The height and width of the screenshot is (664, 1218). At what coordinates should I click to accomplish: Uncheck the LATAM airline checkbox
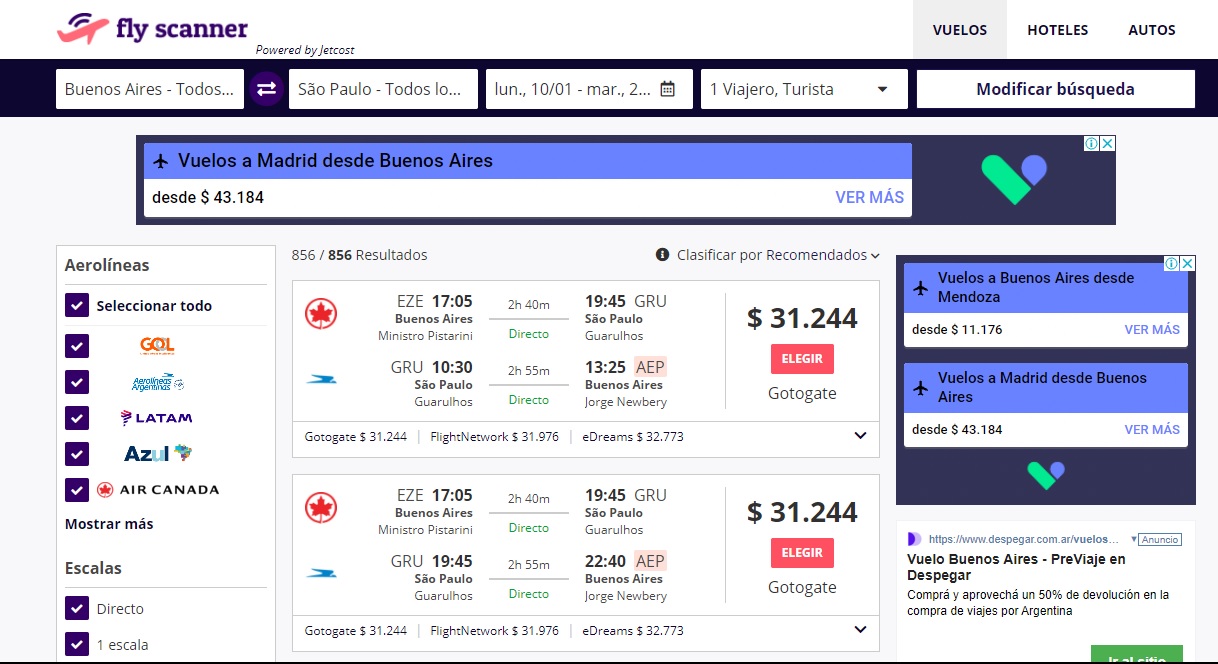77,418
